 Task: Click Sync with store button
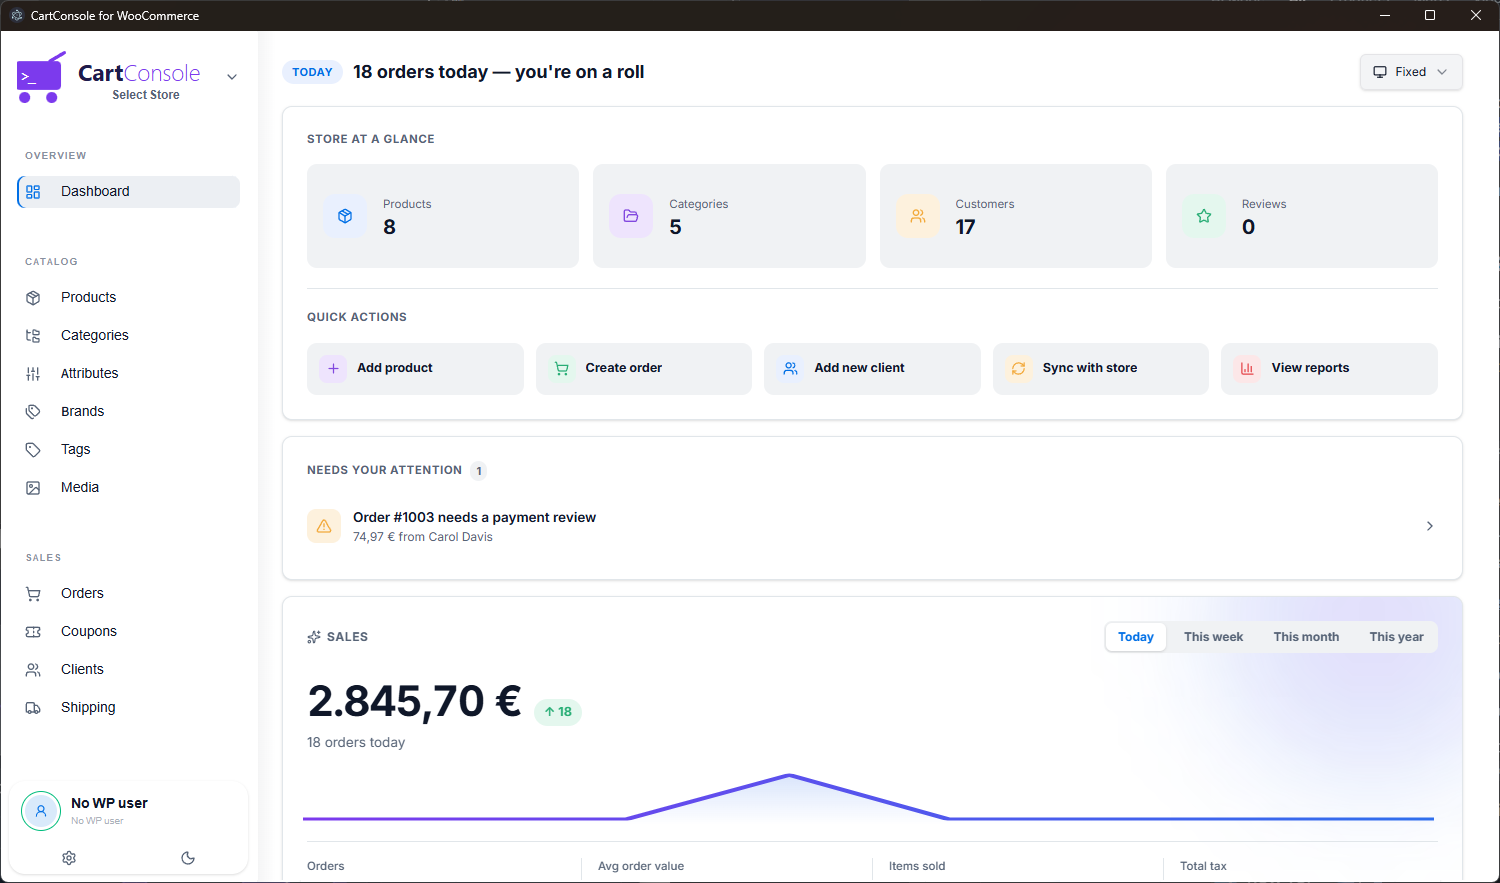pyautogui.click(x=1101, y=369)
